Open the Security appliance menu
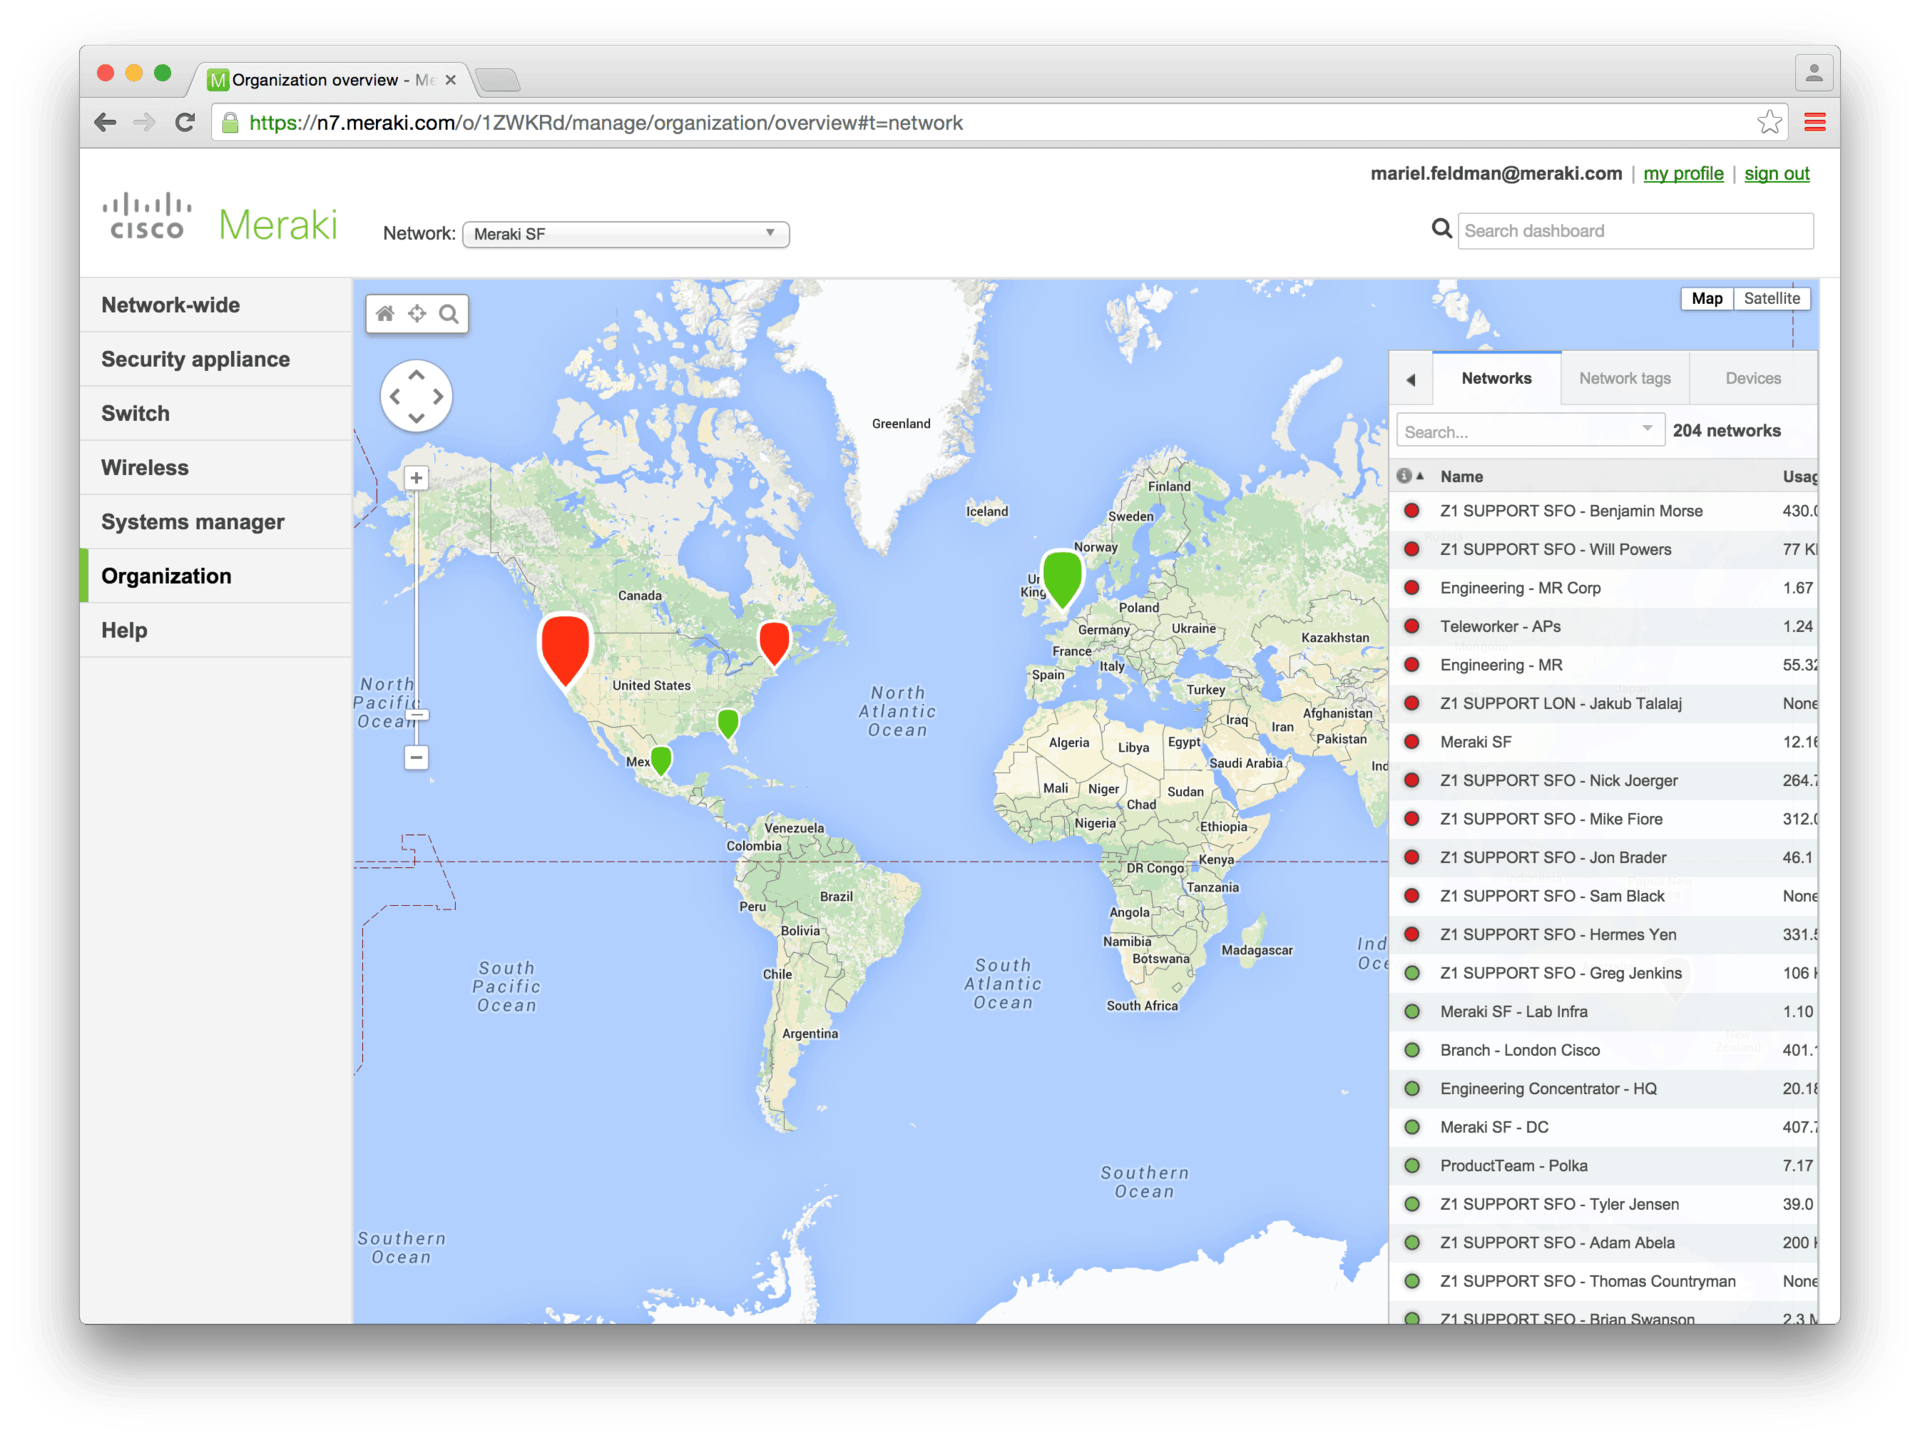1920x1438 pixels. (216, 359)
